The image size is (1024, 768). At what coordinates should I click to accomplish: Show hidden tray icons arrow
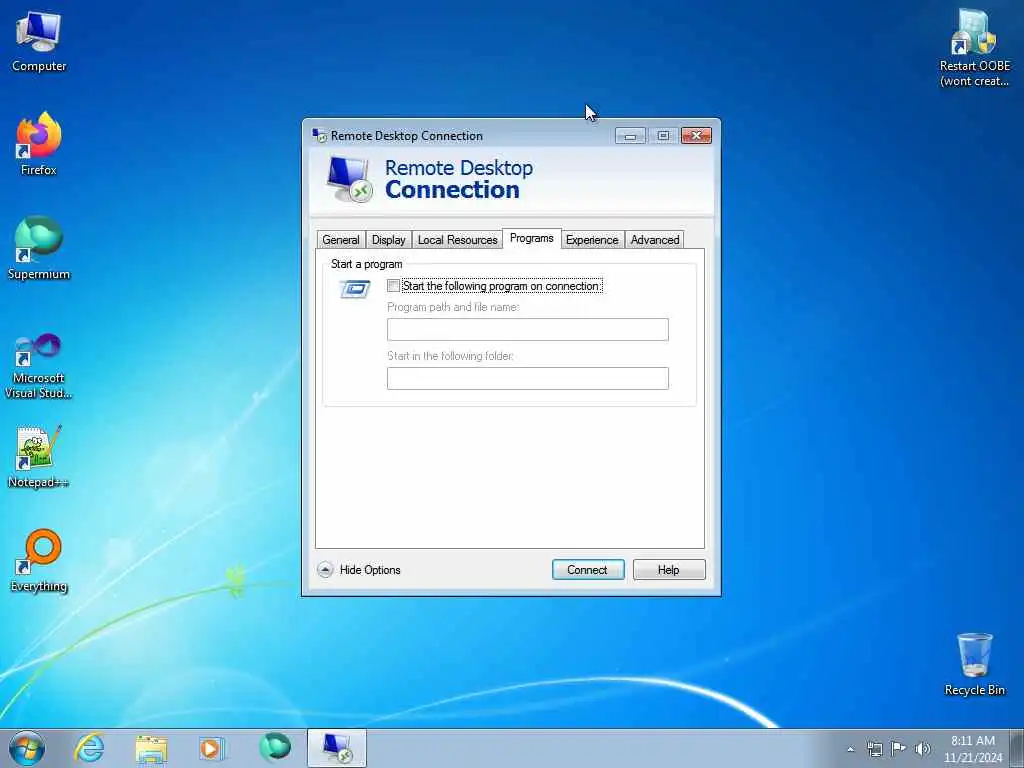850,749
